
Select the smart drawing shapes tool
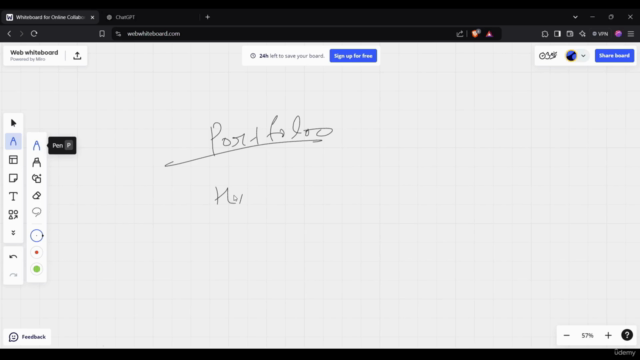point(36,178)
